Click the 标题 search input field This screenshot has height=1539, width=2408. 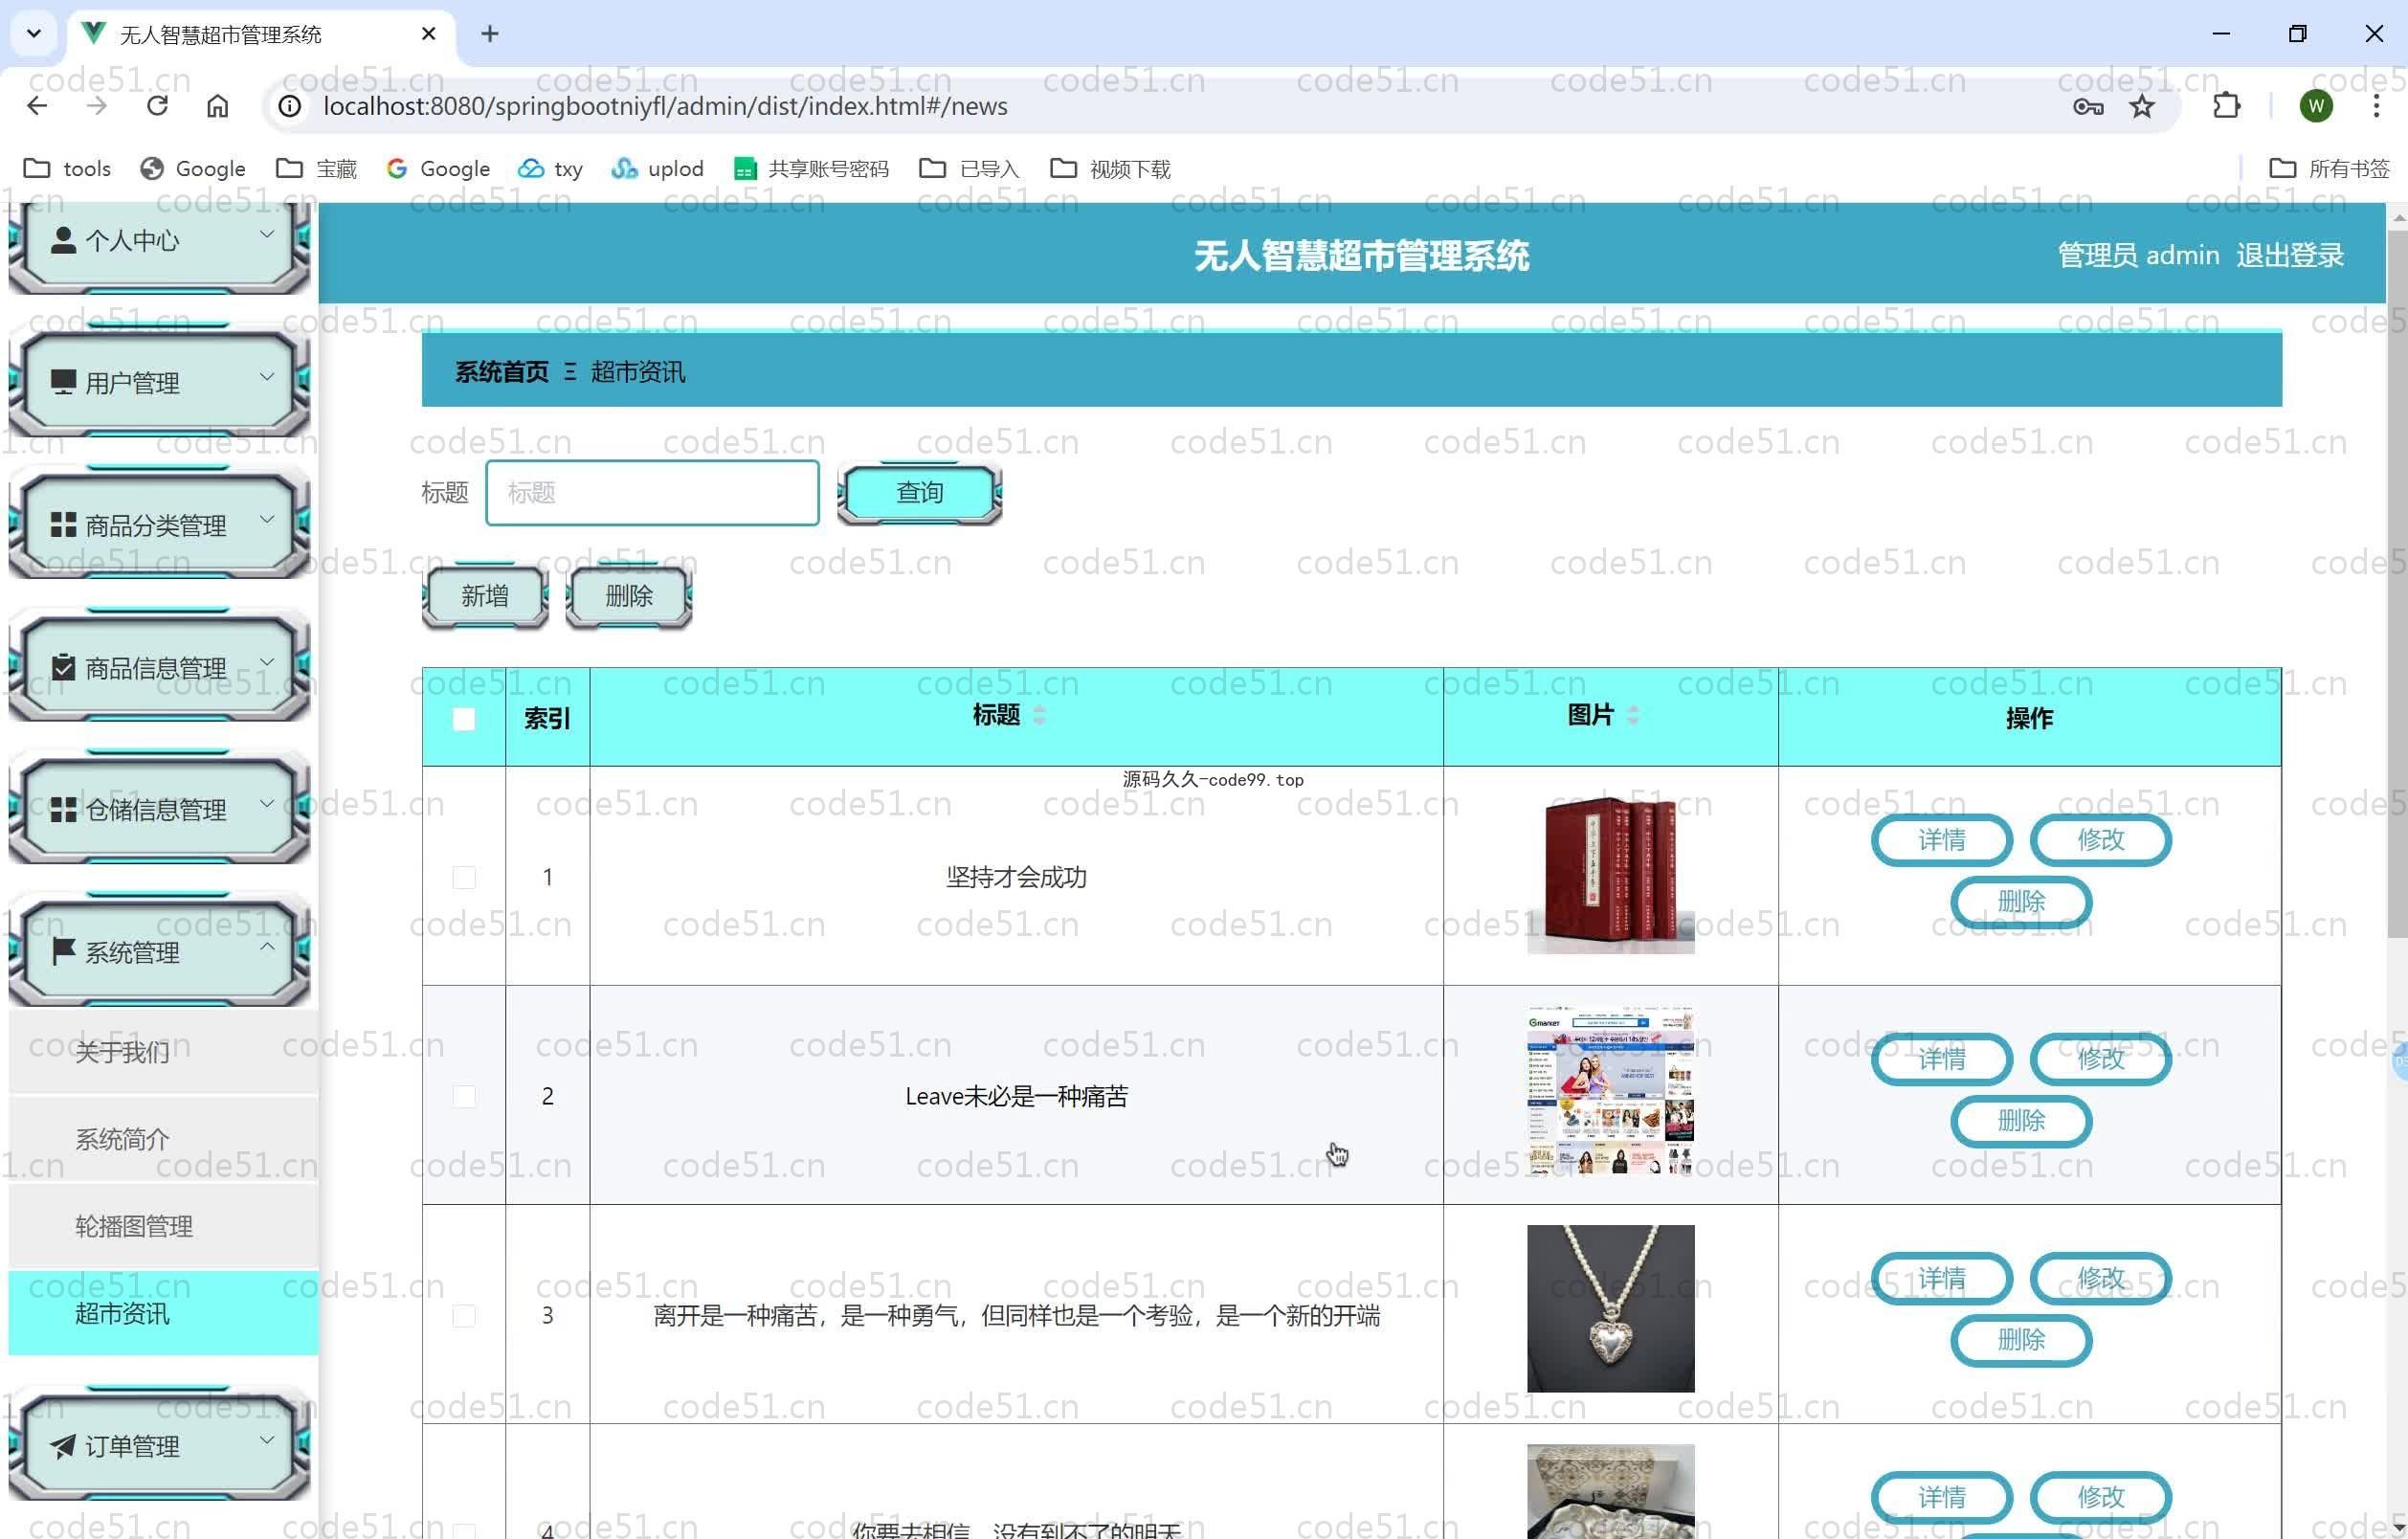point(652,492)
